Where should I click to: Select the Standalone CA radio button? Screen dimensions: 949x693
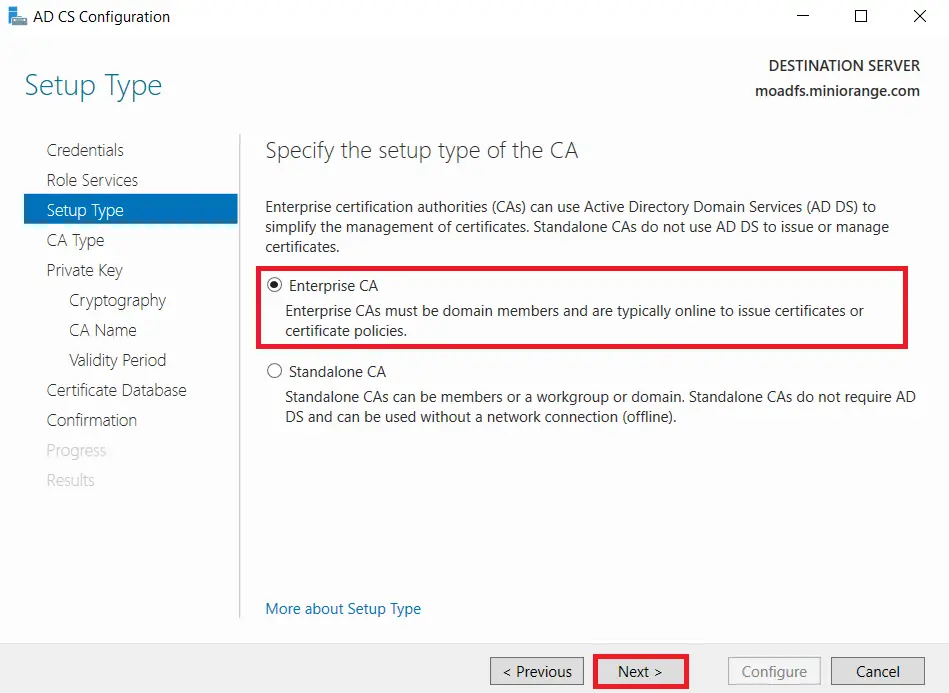274,371
